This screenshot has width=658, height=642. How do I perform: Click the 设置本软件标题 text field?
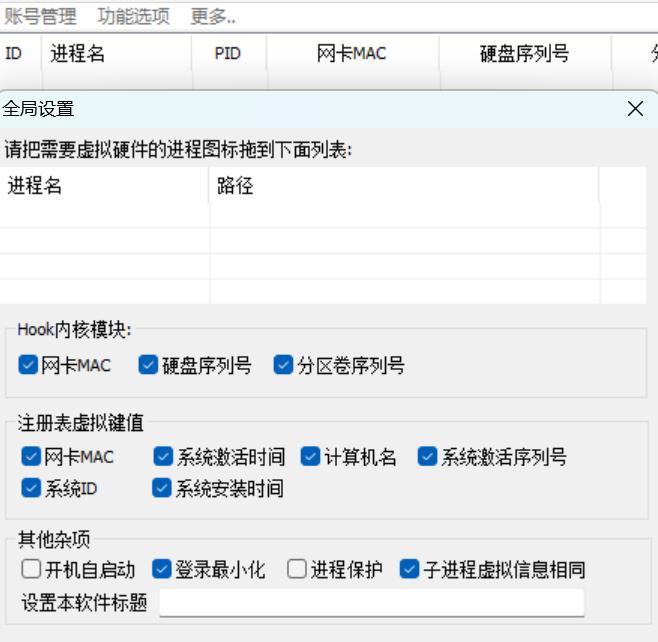pyautogui.click(x=371, y=603)
